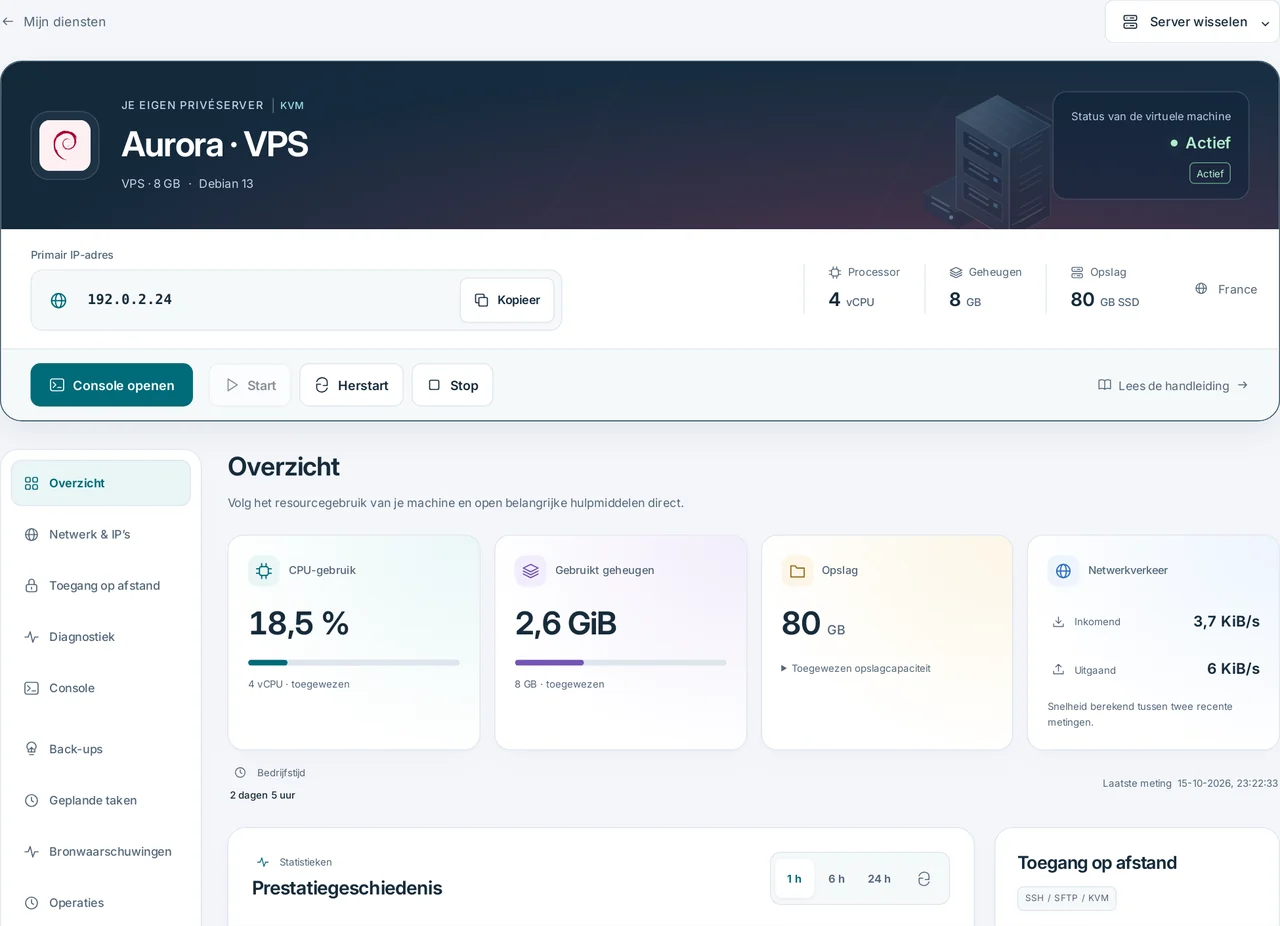The height and width of the screenshot is (926, 1280).
Task: Click the Herstart button
Action: [351, 385]
